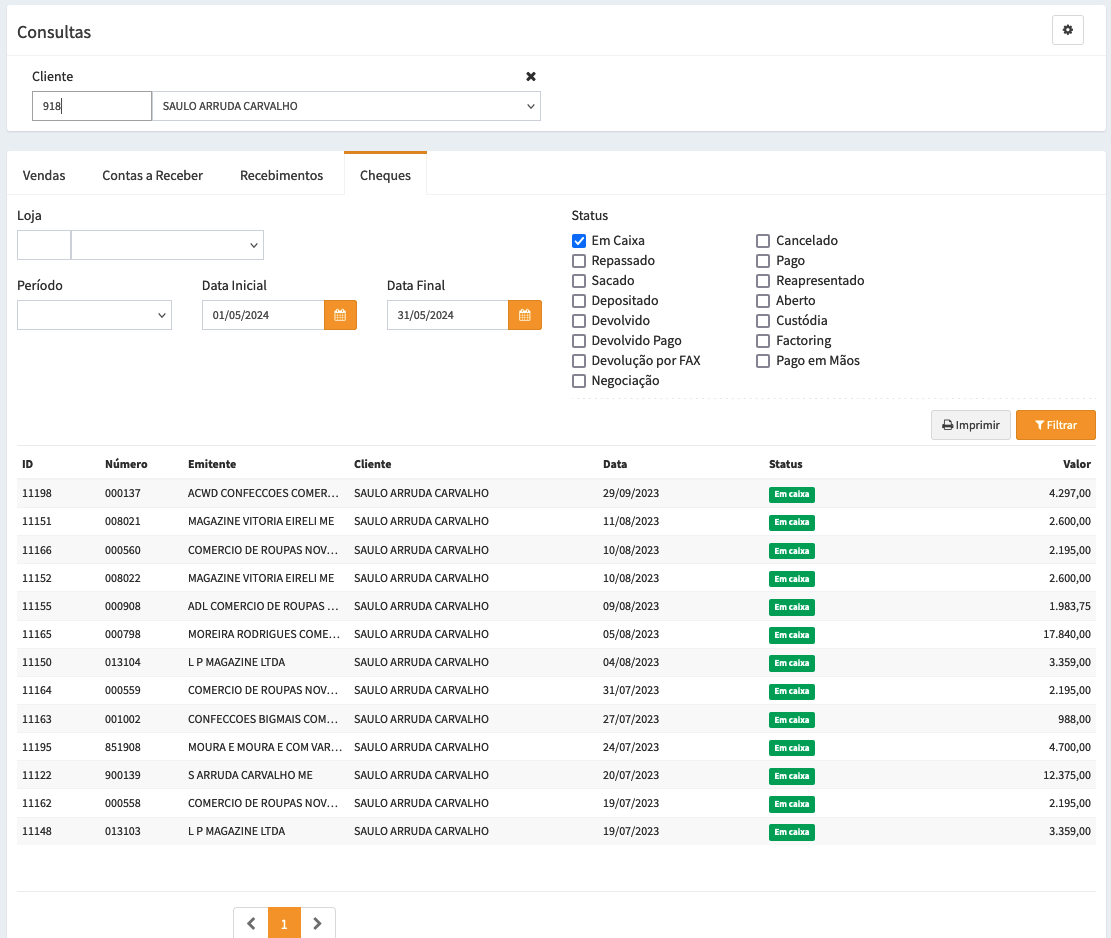Enable the Devolvido status checkbox
The image size is (1111, 938).
point(579,321)
